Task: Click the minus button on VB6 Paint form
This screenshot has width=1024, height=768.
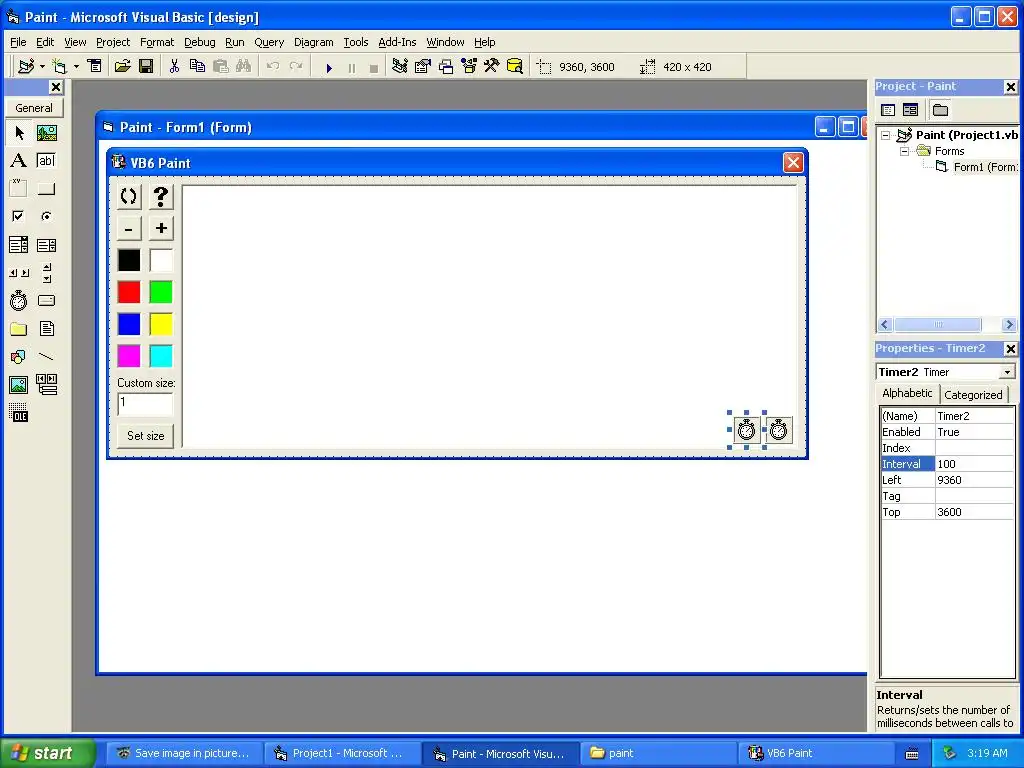Action: pyautogui.click(x=129, y=229)
